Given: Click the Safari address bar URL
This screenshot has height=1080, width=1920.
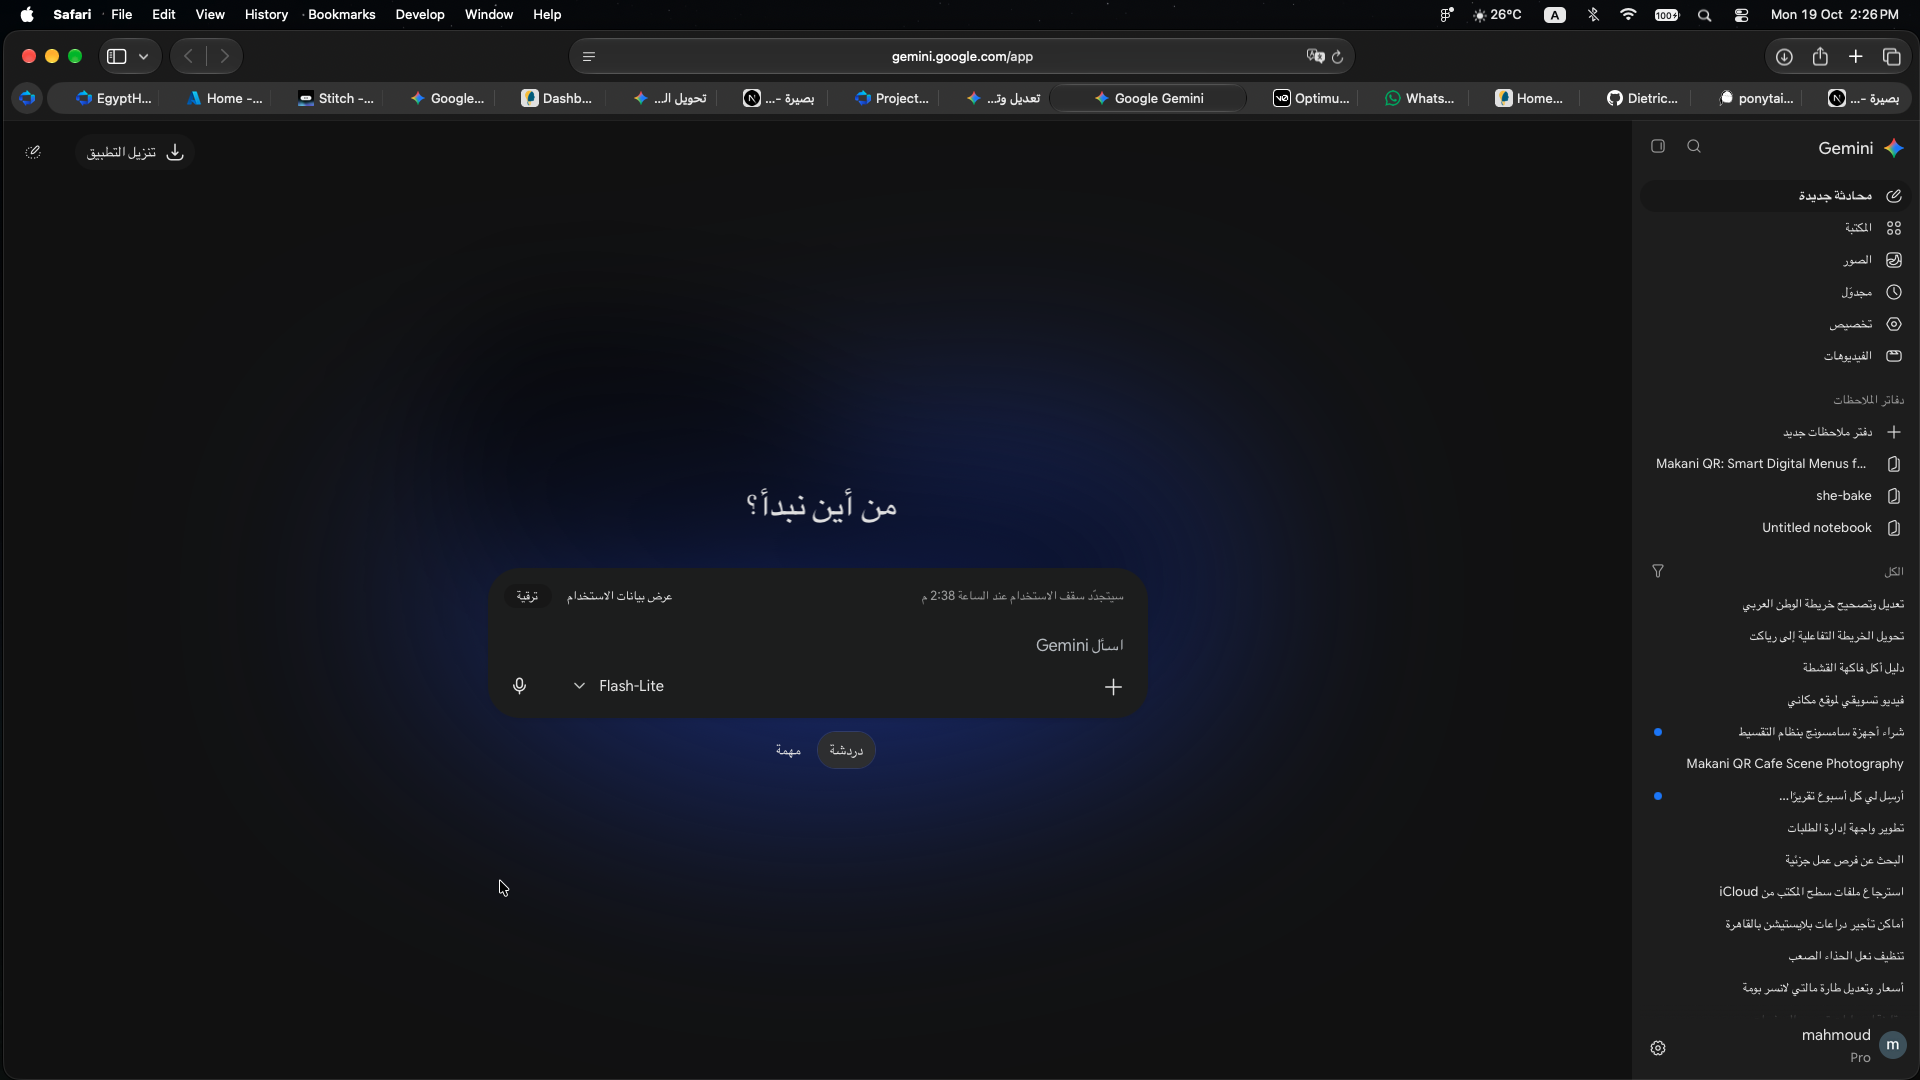Looking at the screenshot, I should click(962, 57).
